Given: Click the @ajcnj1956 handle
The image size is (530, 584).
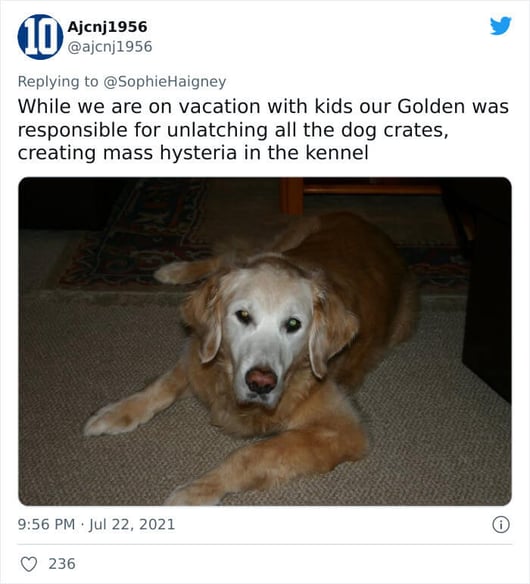Looking at the screenshot, I should click(110, 47).
